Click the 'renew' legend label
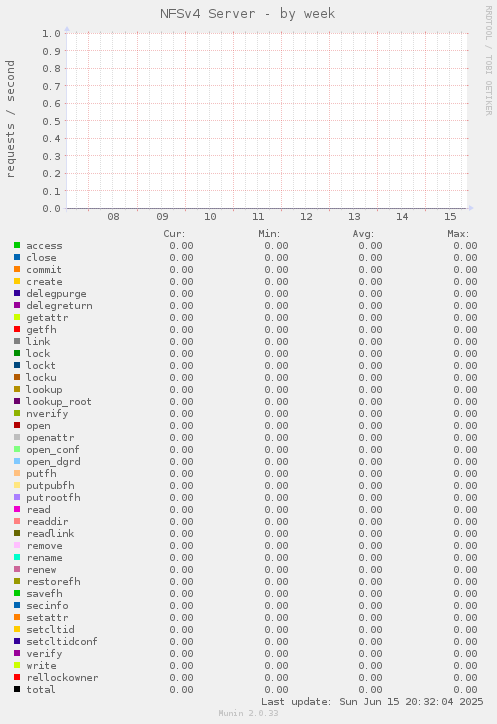Image resolution: width=497 pixels, height=724 pixels. coord(41,570)
